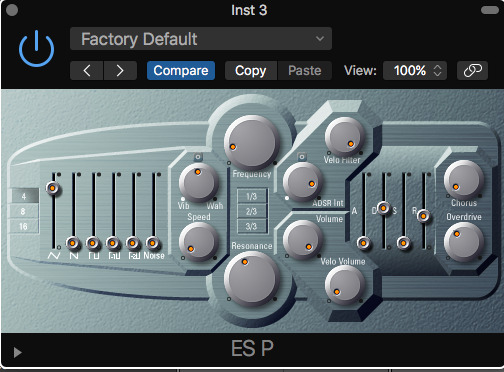Click the Attack (A) envelope slider handle
504x372 pixels.
coord(363,243)
